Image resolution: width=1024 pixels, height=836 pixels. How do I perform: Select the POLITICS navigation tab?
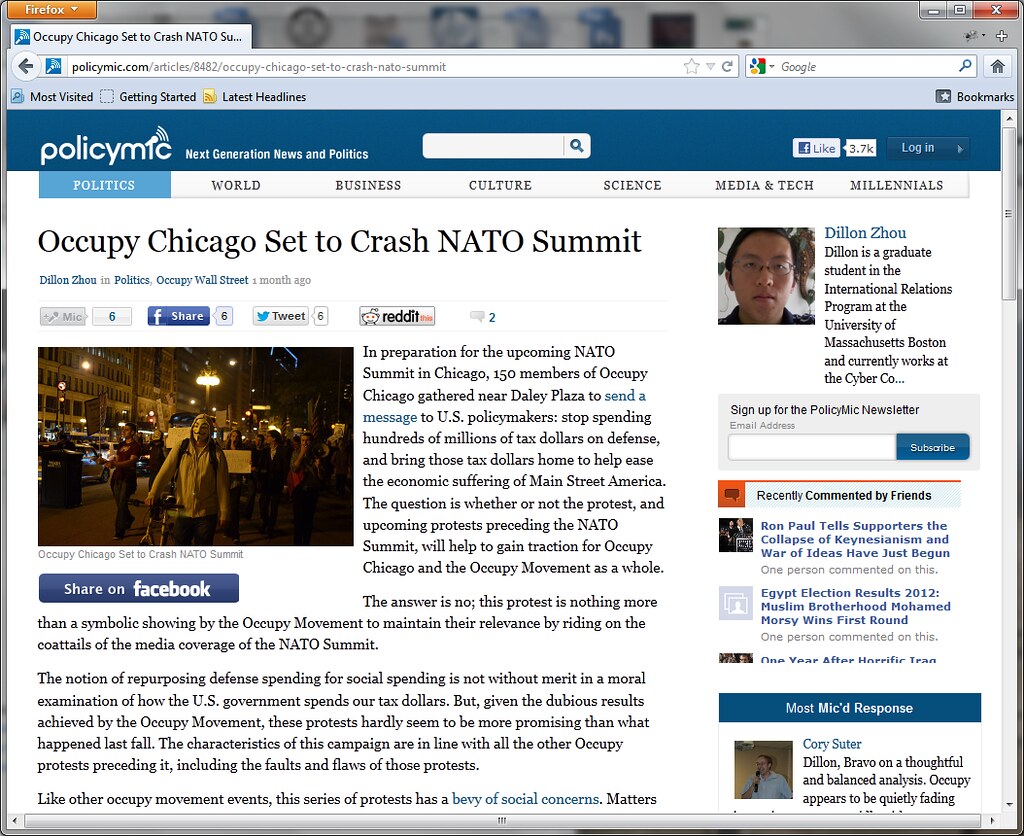104,185
